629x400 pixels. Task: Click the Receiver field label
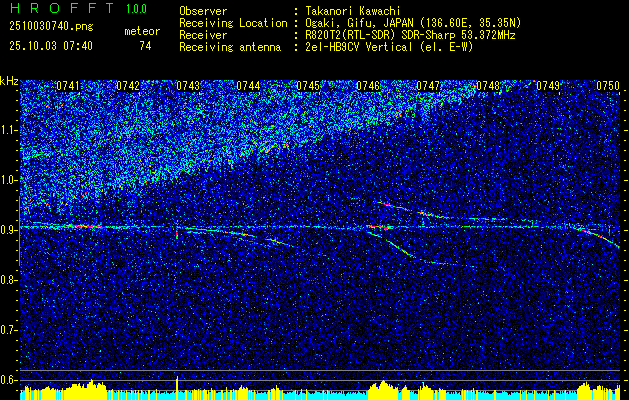(203, 35)
